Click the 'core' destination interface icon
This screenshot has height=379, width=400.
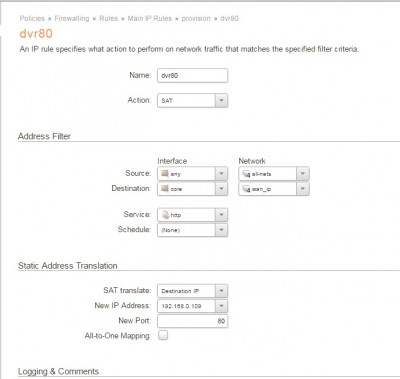[x=165, y=189]
